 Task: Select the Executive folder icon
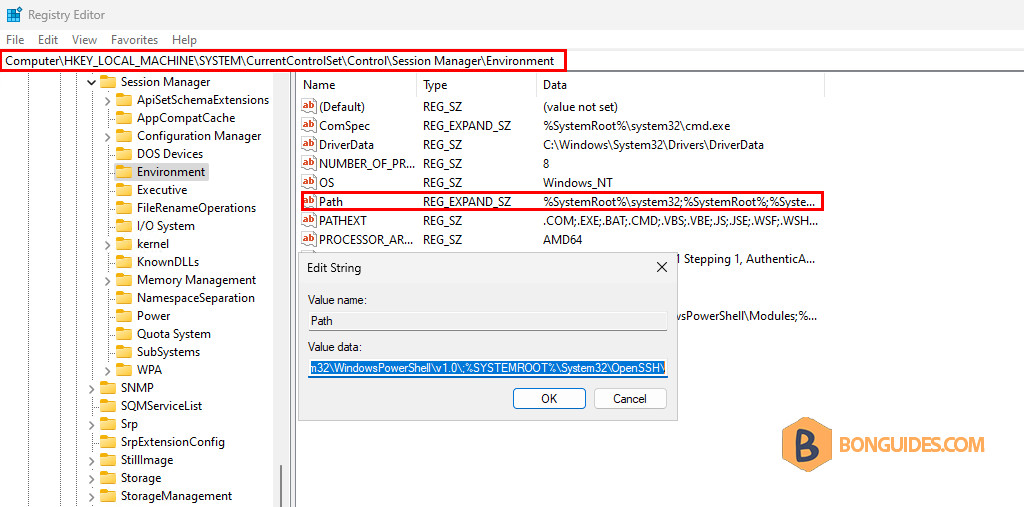[x=123, y=190]
